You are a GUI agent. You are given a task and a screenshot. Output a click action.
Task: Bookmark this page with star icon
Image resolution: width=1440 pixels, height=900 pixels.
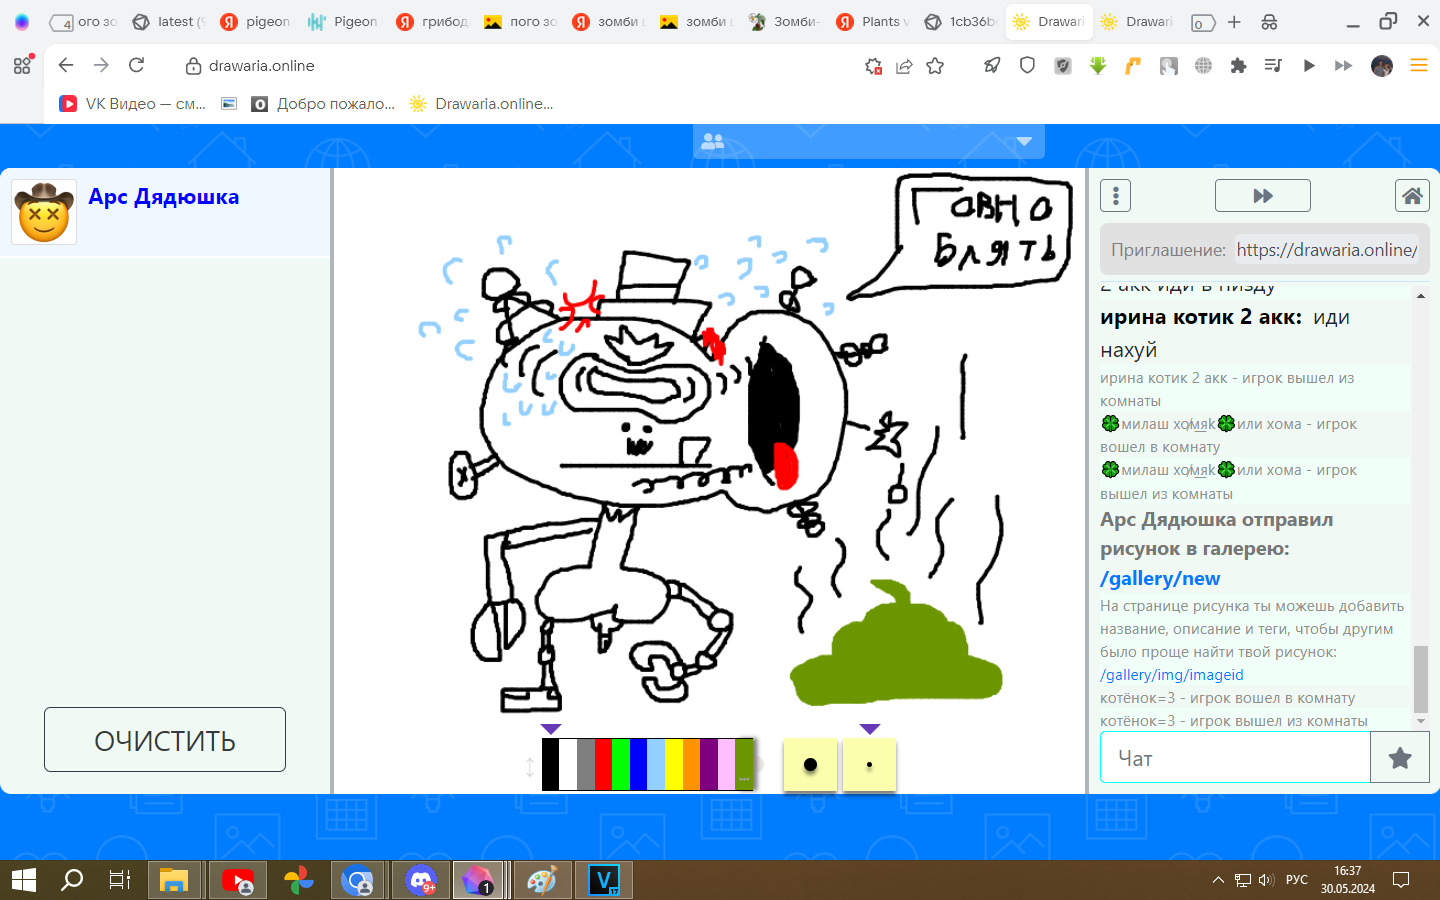[935, 66]
